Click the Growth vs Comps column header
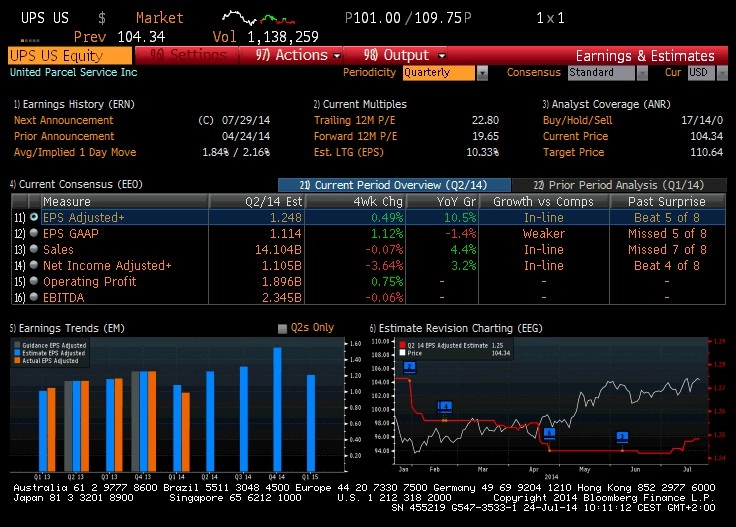This screenshot has height=527, width=736. [x=544, y=201]
